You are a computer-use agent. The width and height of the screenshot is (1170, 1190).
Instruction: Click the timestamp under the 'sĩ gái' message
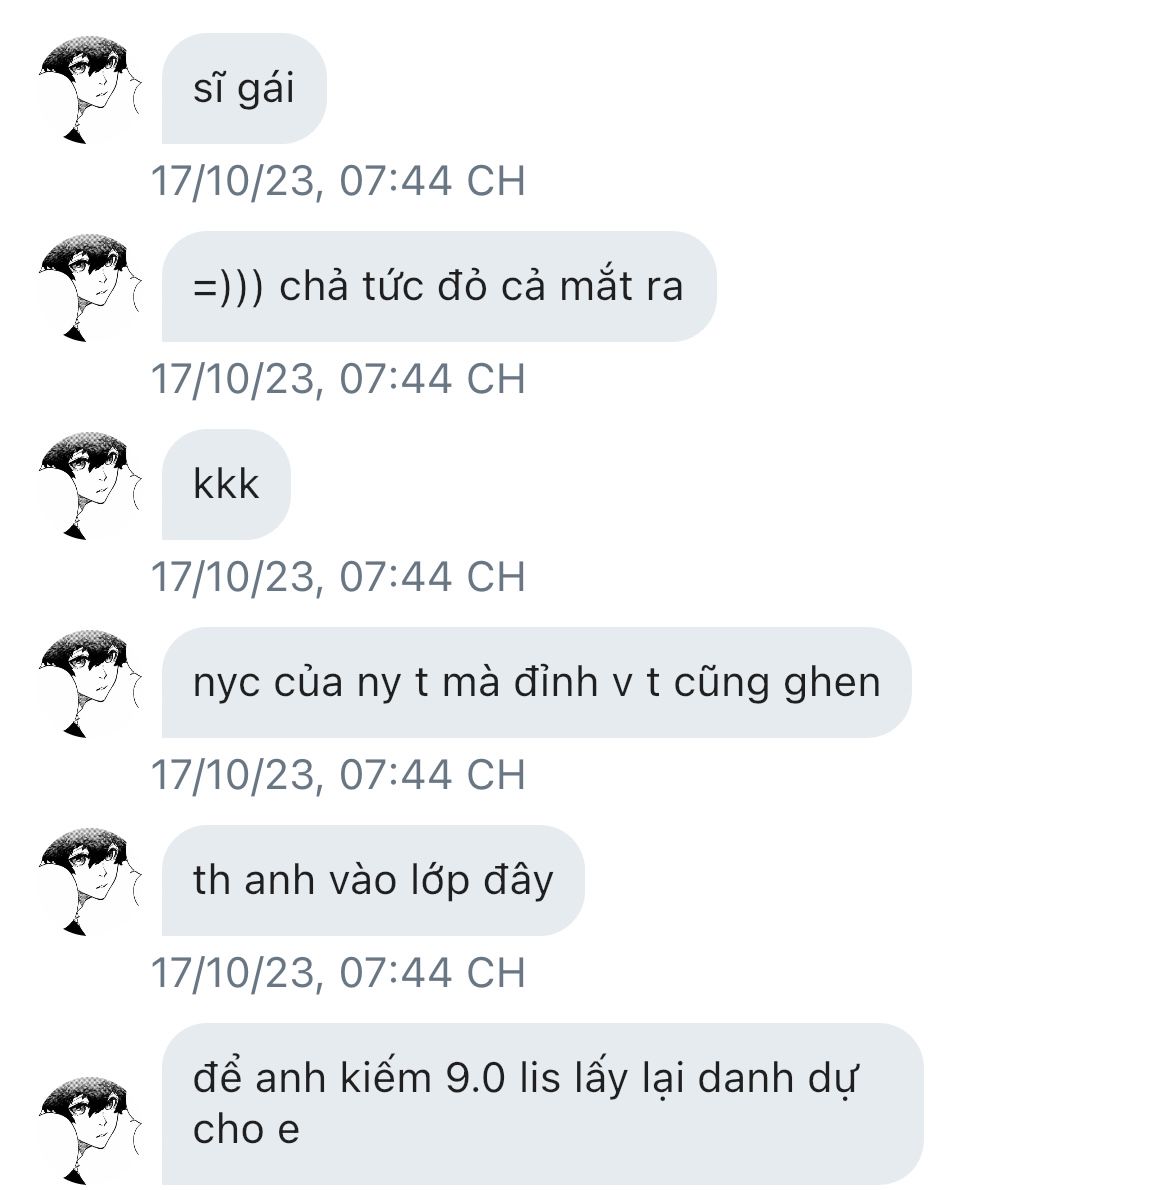click(x=338, y=181)
